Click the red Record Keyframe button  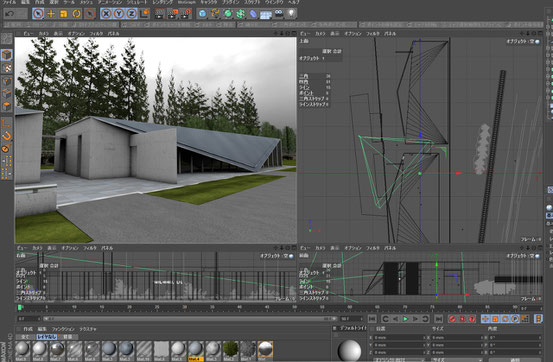(452, 319)
